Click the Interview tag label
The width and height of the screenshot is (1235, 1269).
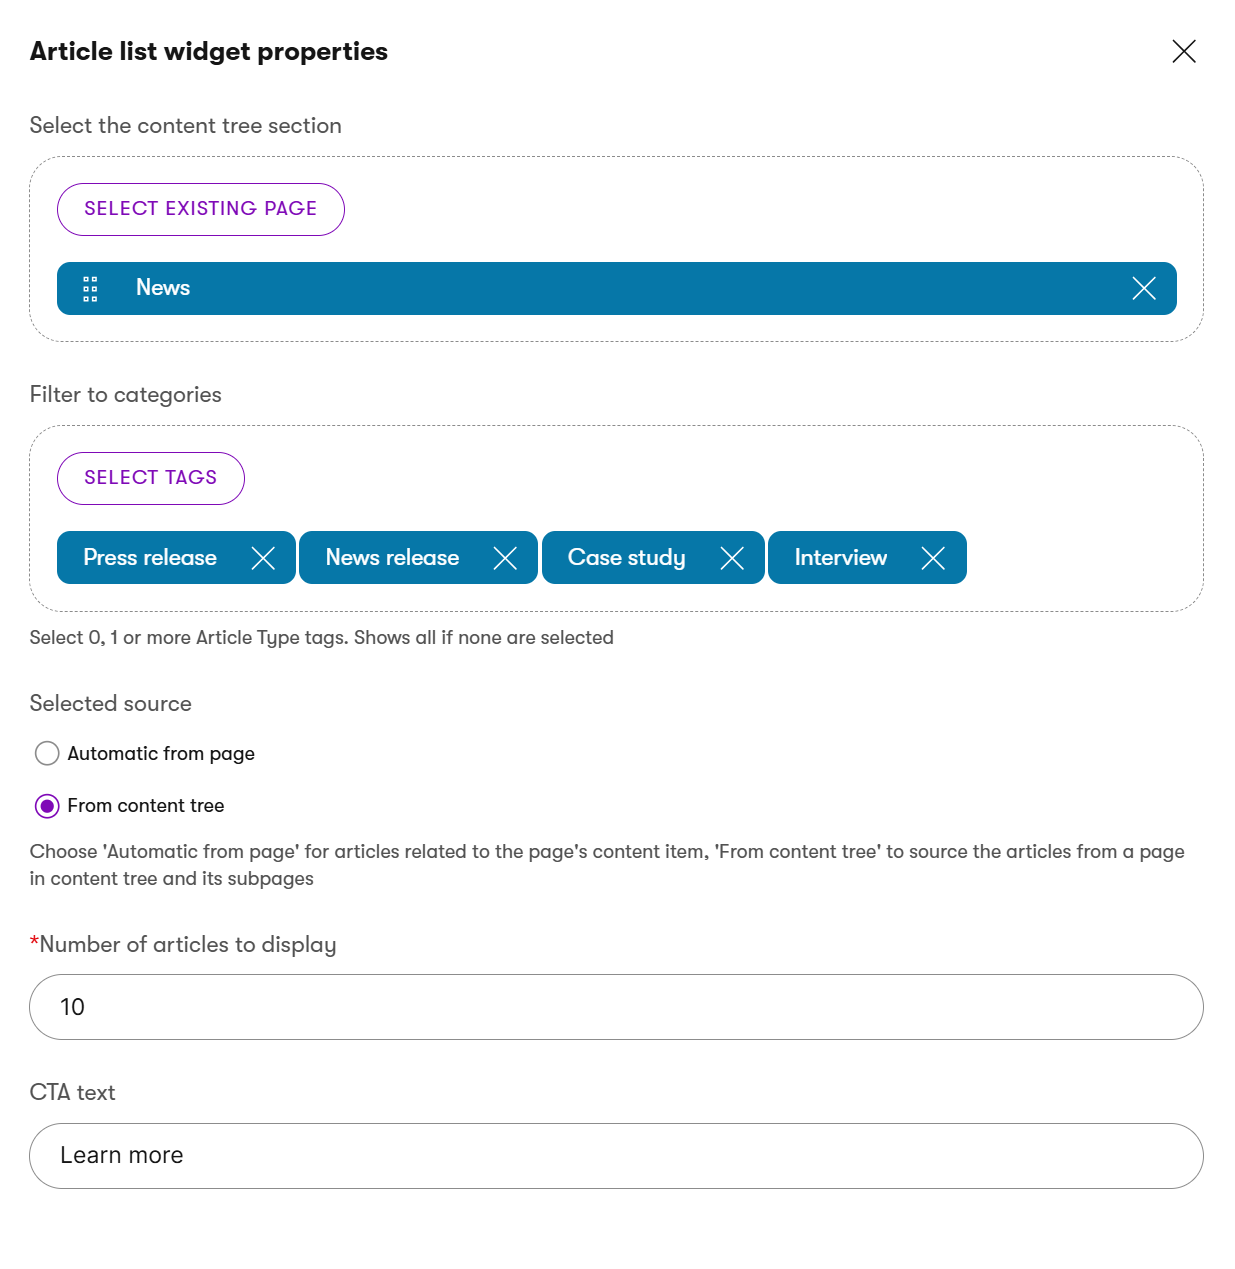point(840,558)
